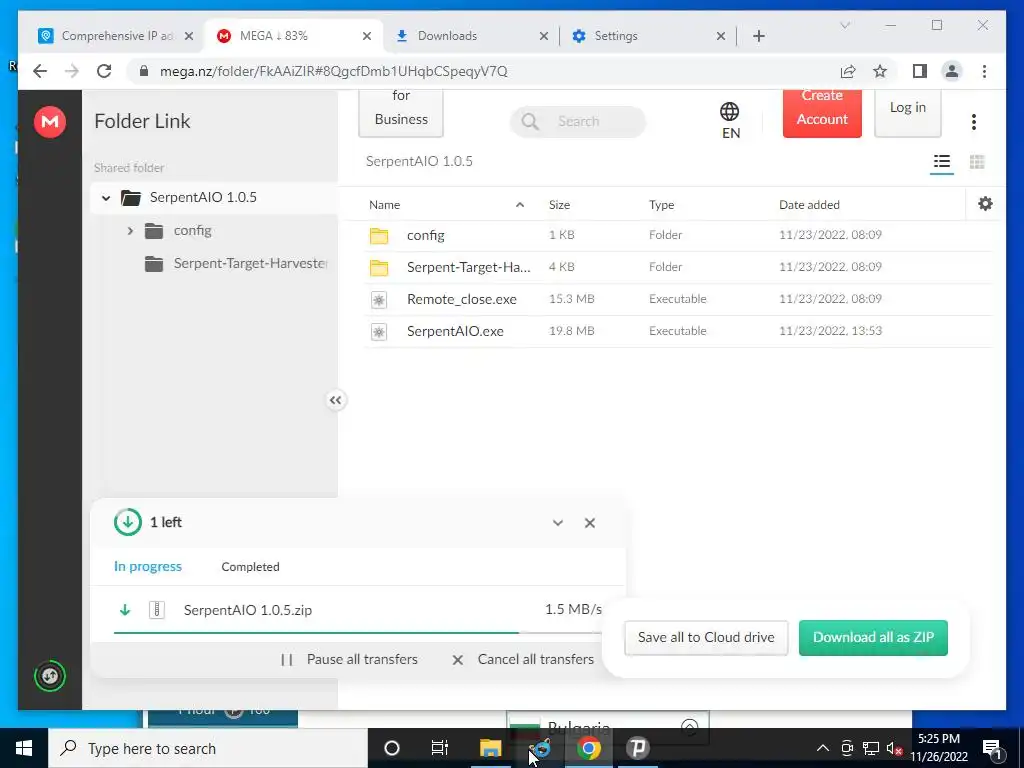
Task: Collapse SerpentAIO 1.0.5 tree node arrow
Action: [106, 198]
